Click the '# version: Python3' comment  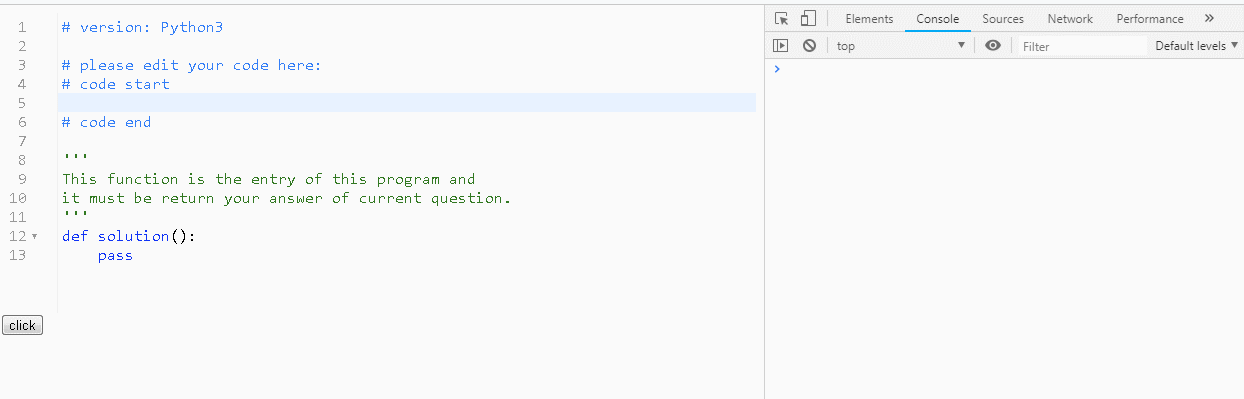(x=142, y=27)
